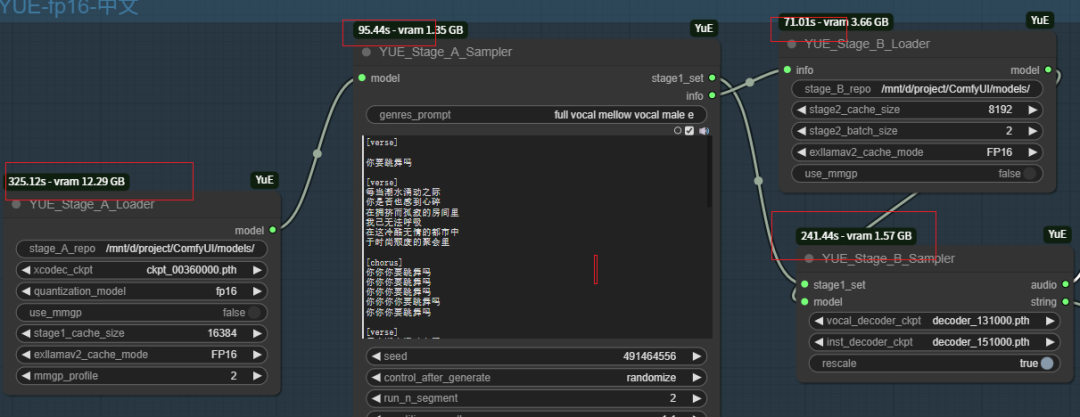Select the YUE_Stage_A_Sampler node title

tap(445, 52)
